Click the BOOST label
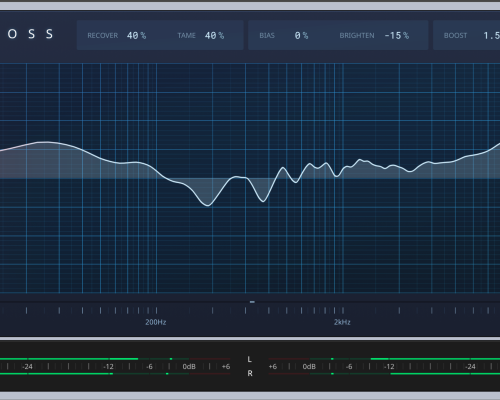The width and height of the screenshot is (500, 400). tap(455, 35)
